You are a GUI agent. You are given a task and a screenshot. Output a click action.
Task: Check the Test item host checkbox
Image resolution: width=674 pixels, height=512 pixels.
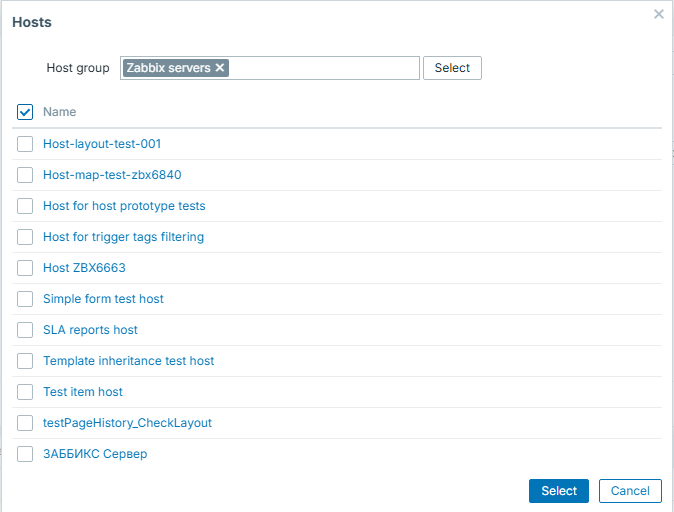tap(25, 392)
